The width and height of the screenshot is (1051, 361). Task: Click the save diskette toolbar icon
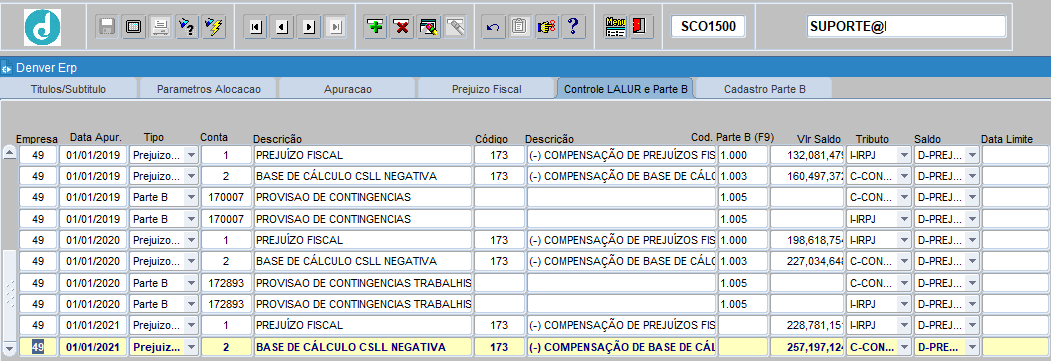(107, 27)
